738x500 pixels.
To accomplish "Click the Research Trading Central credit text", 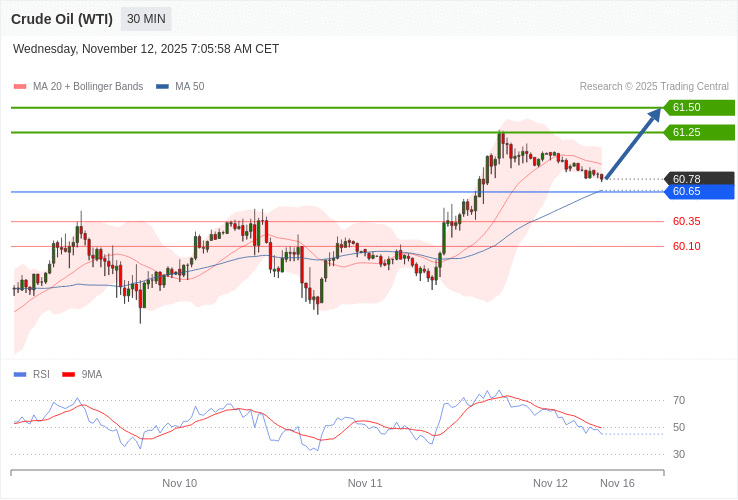I will click(x=654, y=87).
